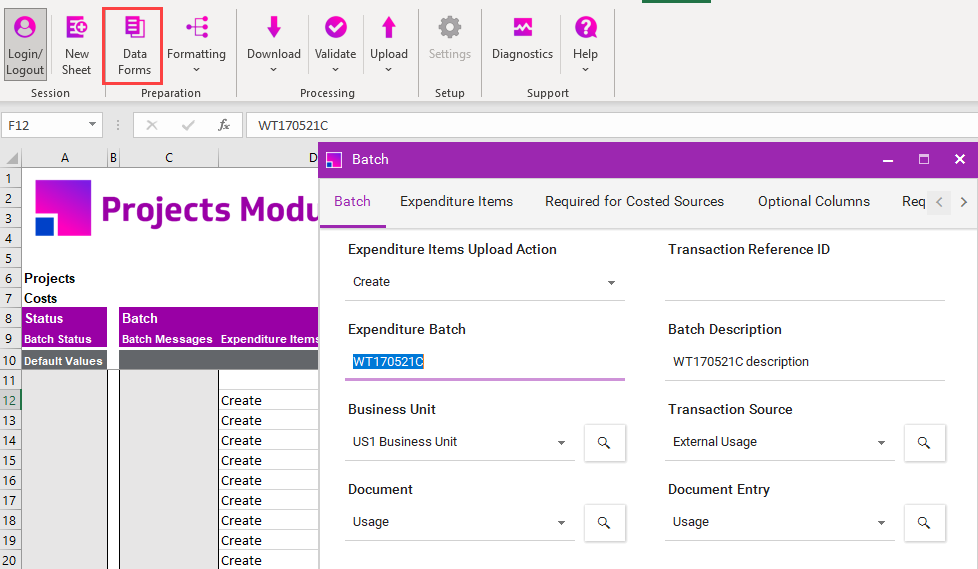978x569 pixels.
Task: Click the Batch Description input field
Action: coord(805,362)
